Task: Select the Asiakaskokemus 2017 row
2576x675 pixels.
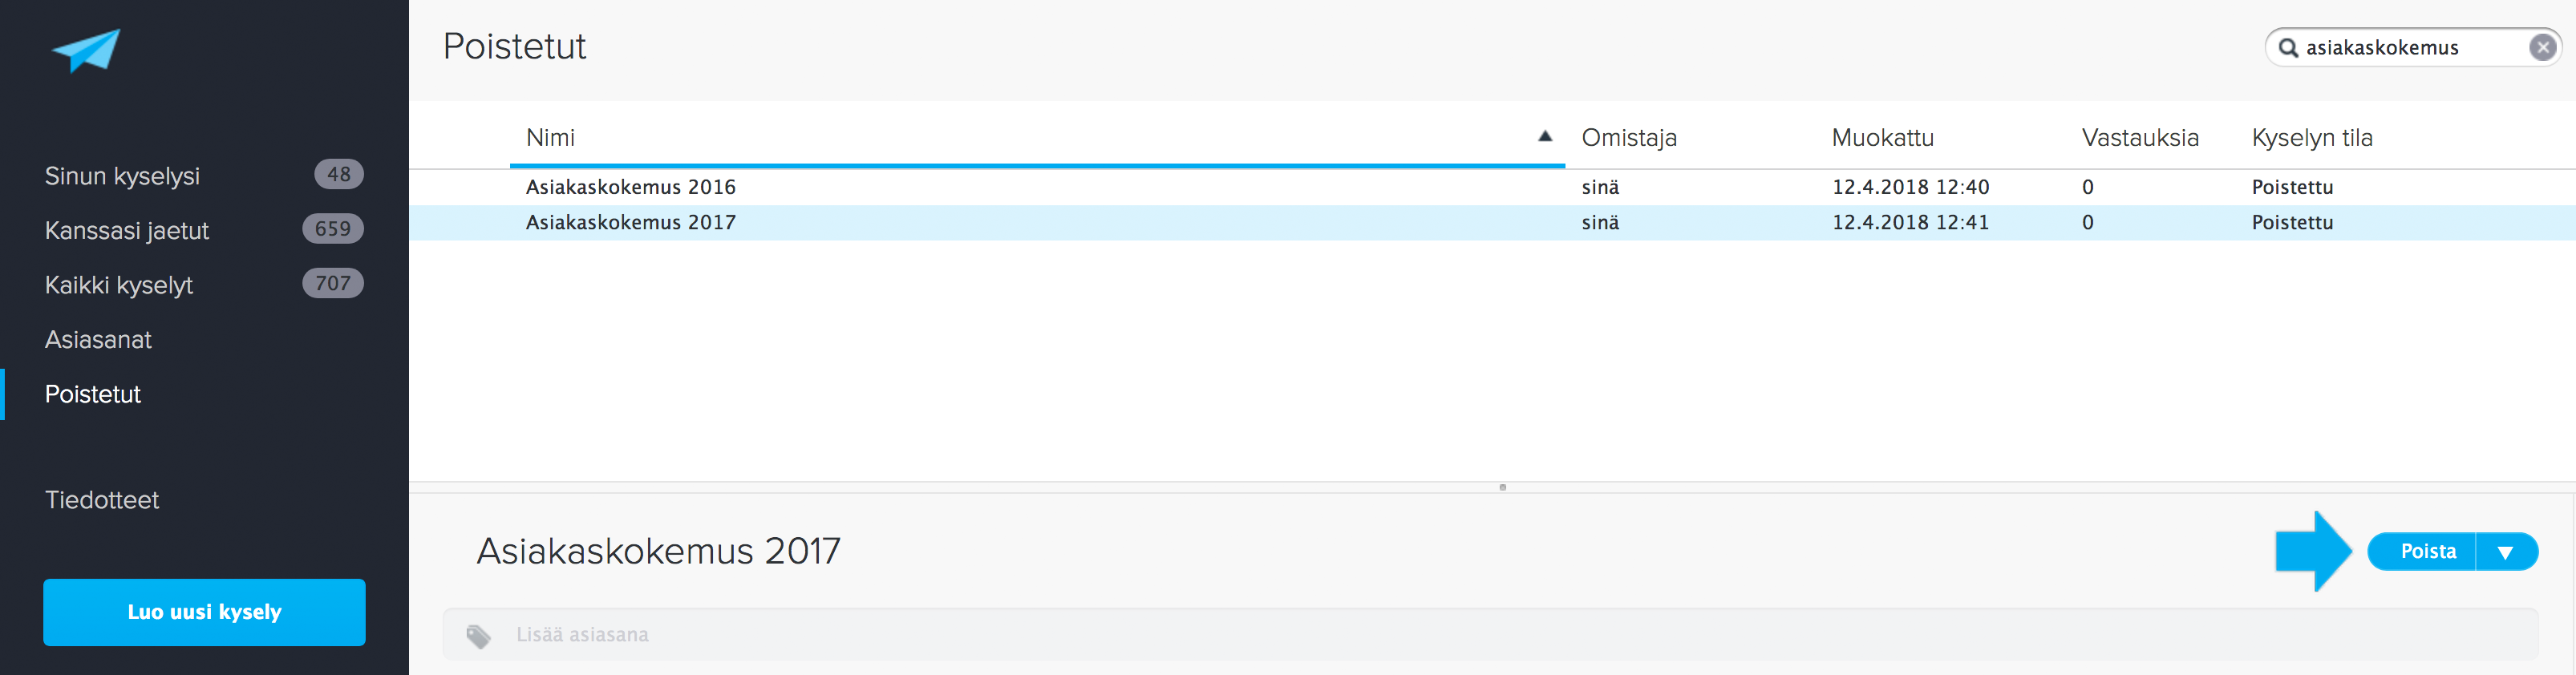Action: click(630, 222)
